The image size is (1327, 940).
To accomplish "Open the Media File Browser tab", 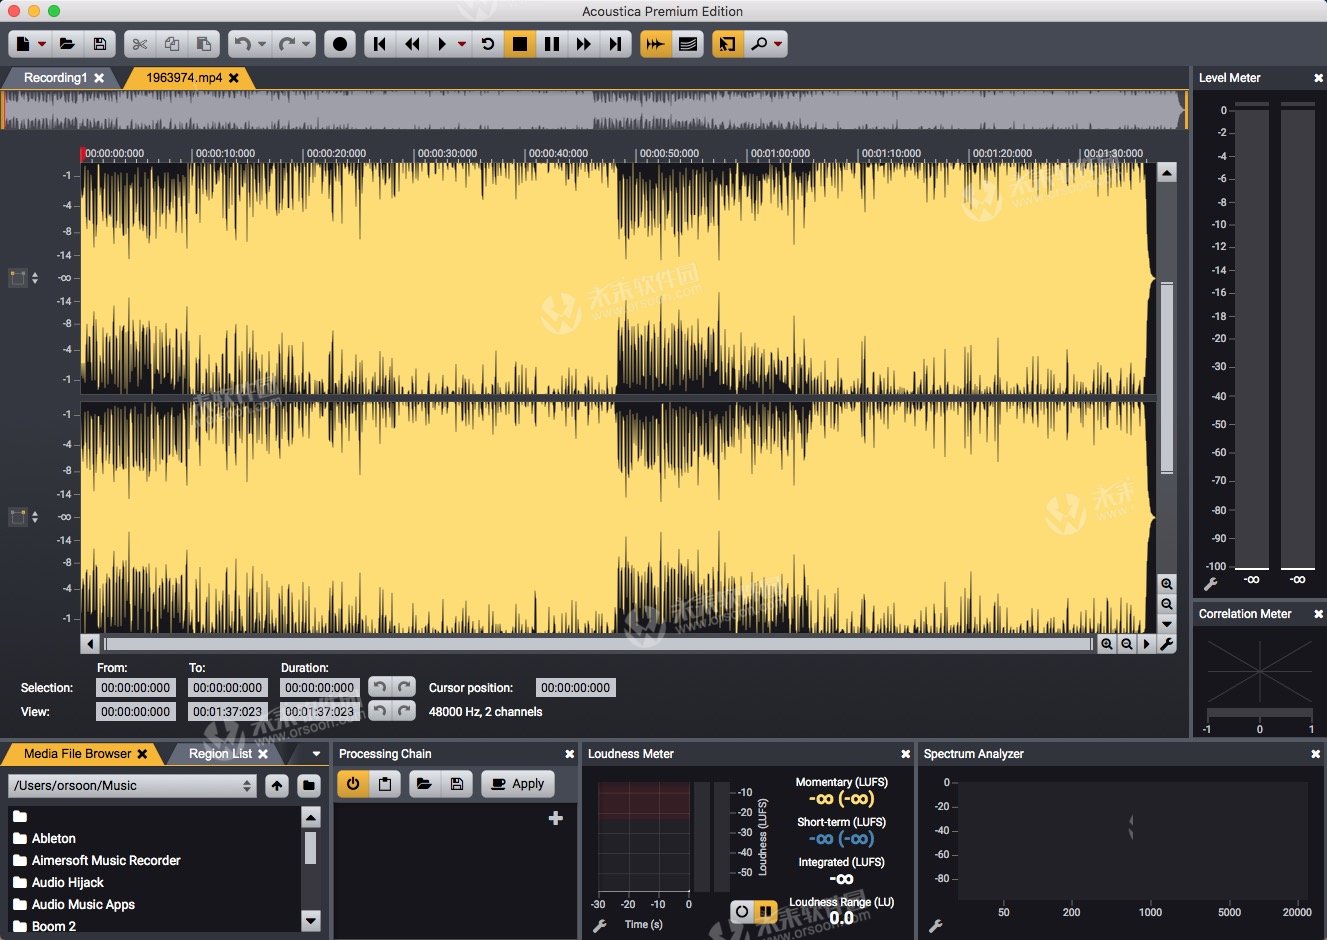I will click(x=78, y=754).
